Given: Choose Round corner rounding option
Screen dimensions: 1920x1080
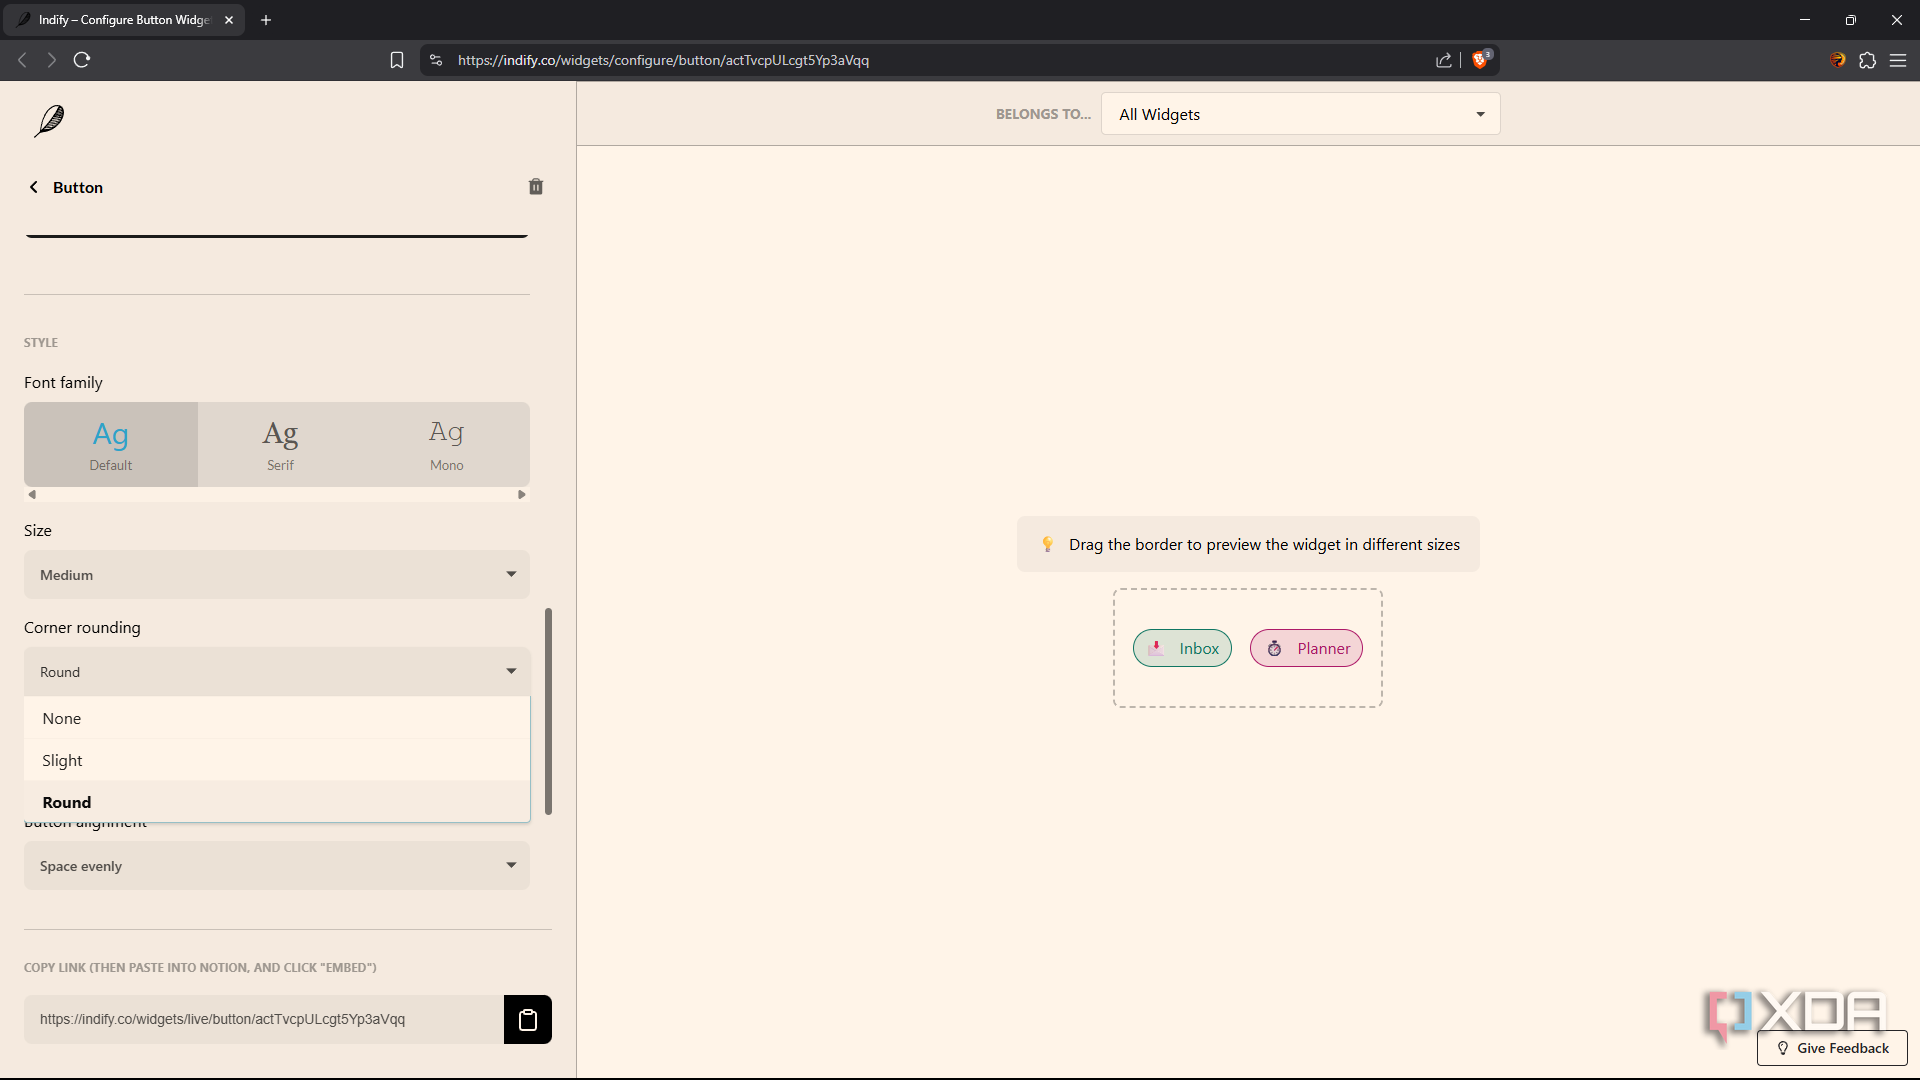Looking at the screenshot, I should click(x=277, y=802).
